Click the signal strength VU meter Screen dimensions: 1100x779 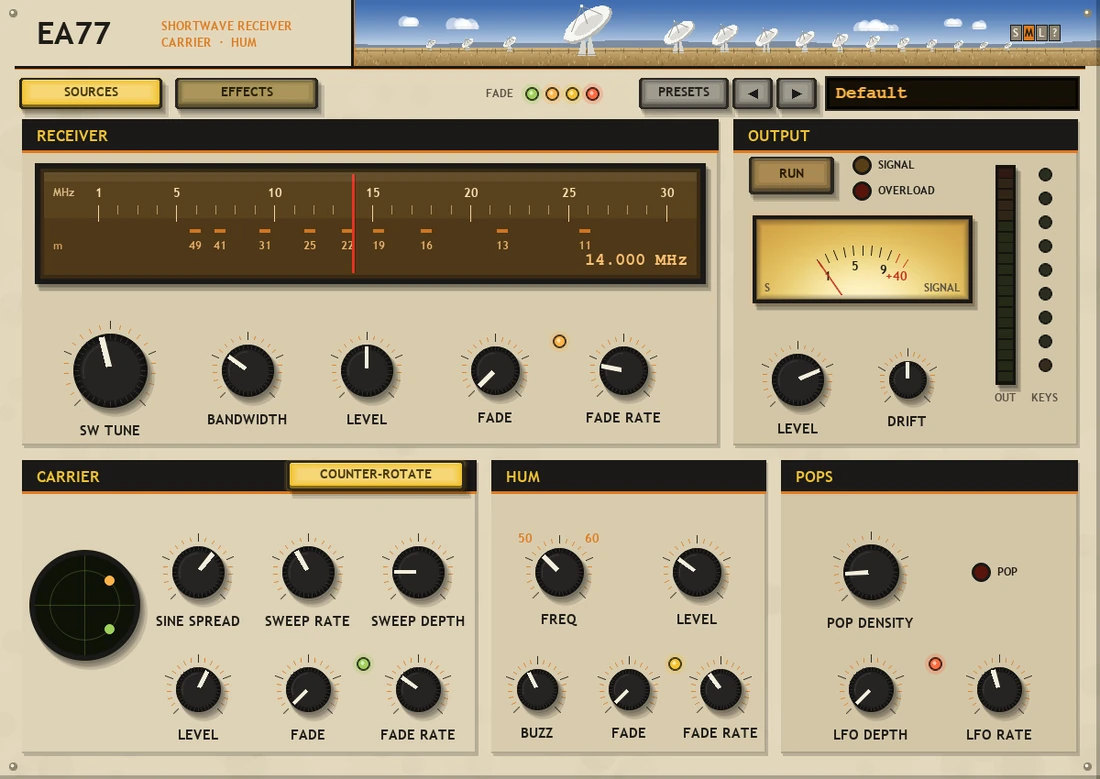click(x=862, y=260)
